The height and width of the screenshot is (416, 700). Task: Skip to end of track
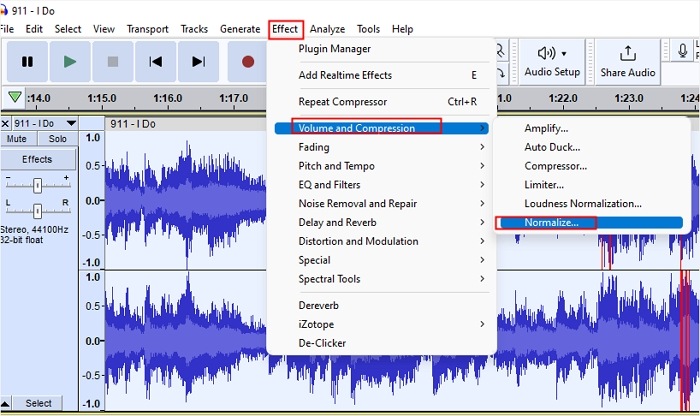click(x=198, y=62)
